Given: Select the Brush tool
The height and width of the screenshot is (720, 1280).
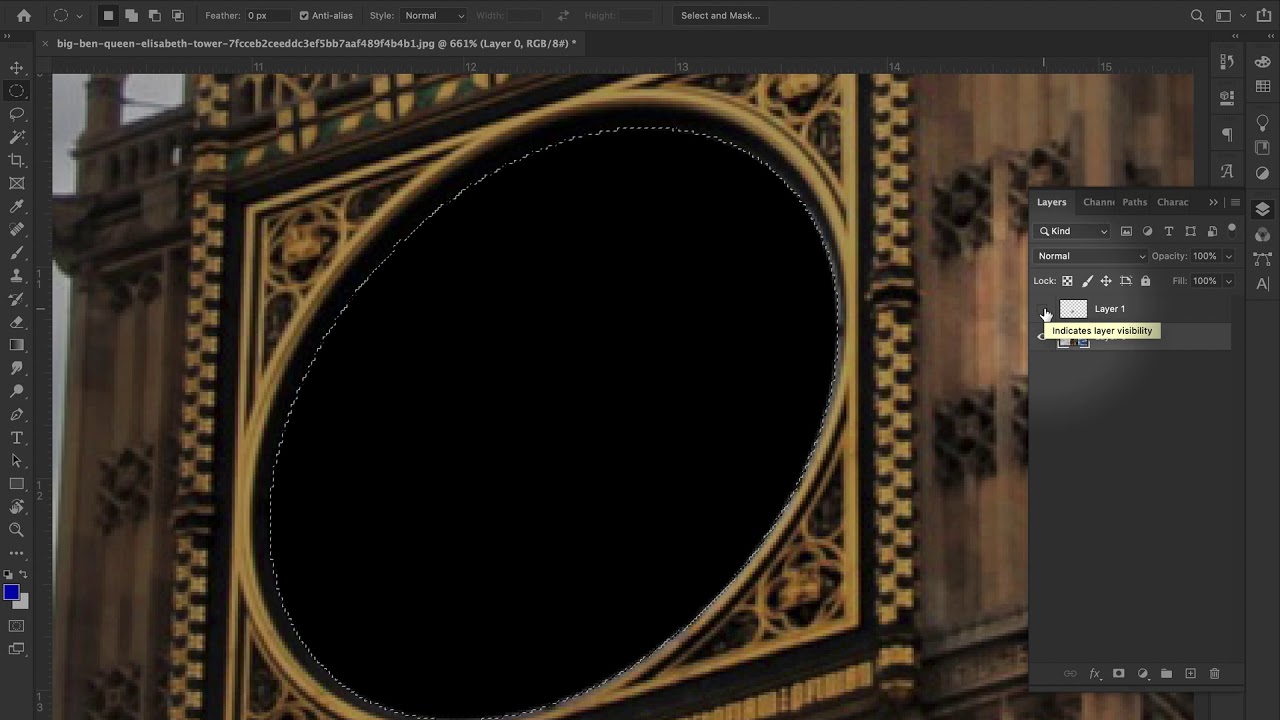Looking at the screenshot, I should (17, 252).
